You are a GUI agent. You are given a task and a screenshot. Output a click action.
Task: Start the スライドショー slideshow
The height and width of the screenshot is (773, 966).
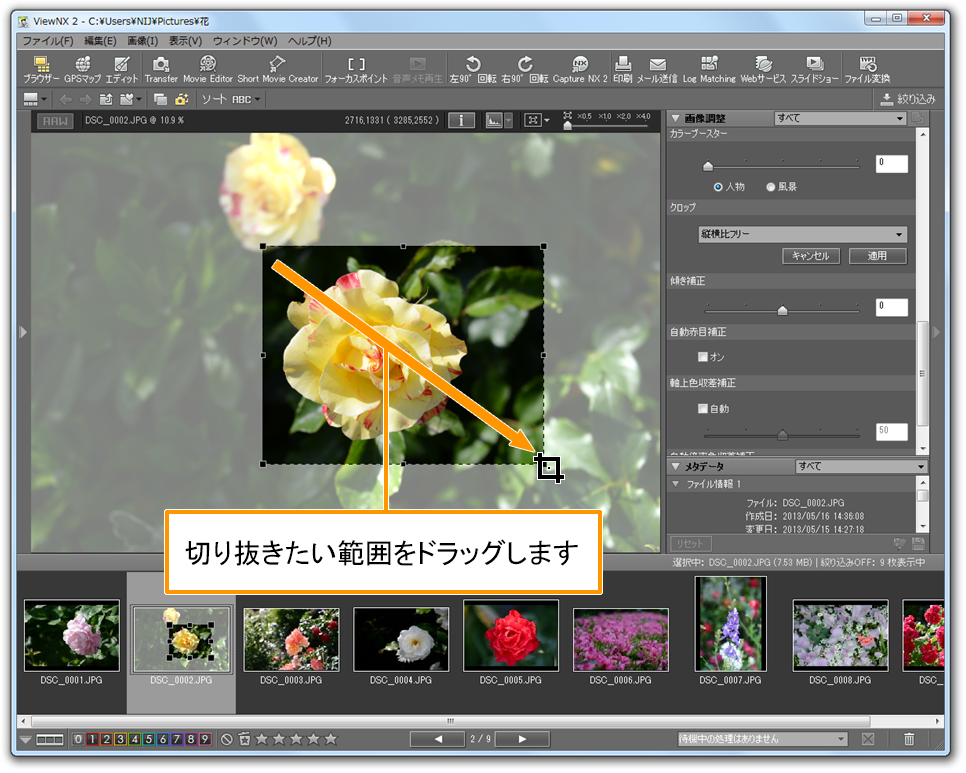coord(814,70)
